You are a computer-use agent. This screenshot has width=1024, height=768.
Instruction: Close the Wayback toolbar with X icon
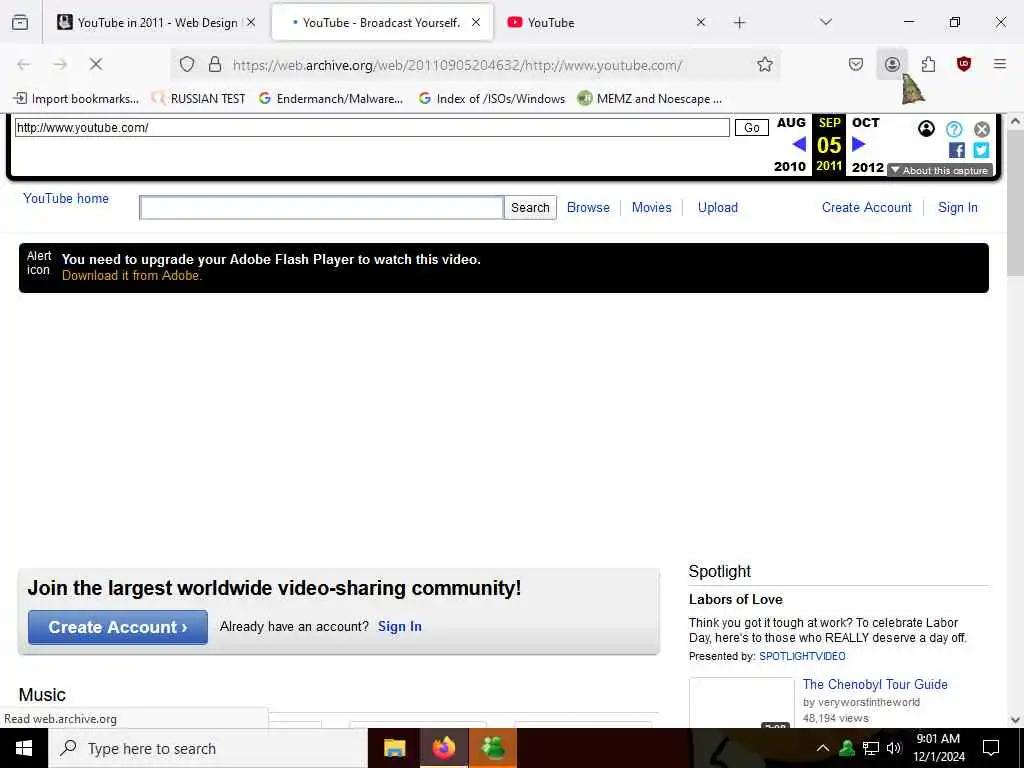click(982, 129)
